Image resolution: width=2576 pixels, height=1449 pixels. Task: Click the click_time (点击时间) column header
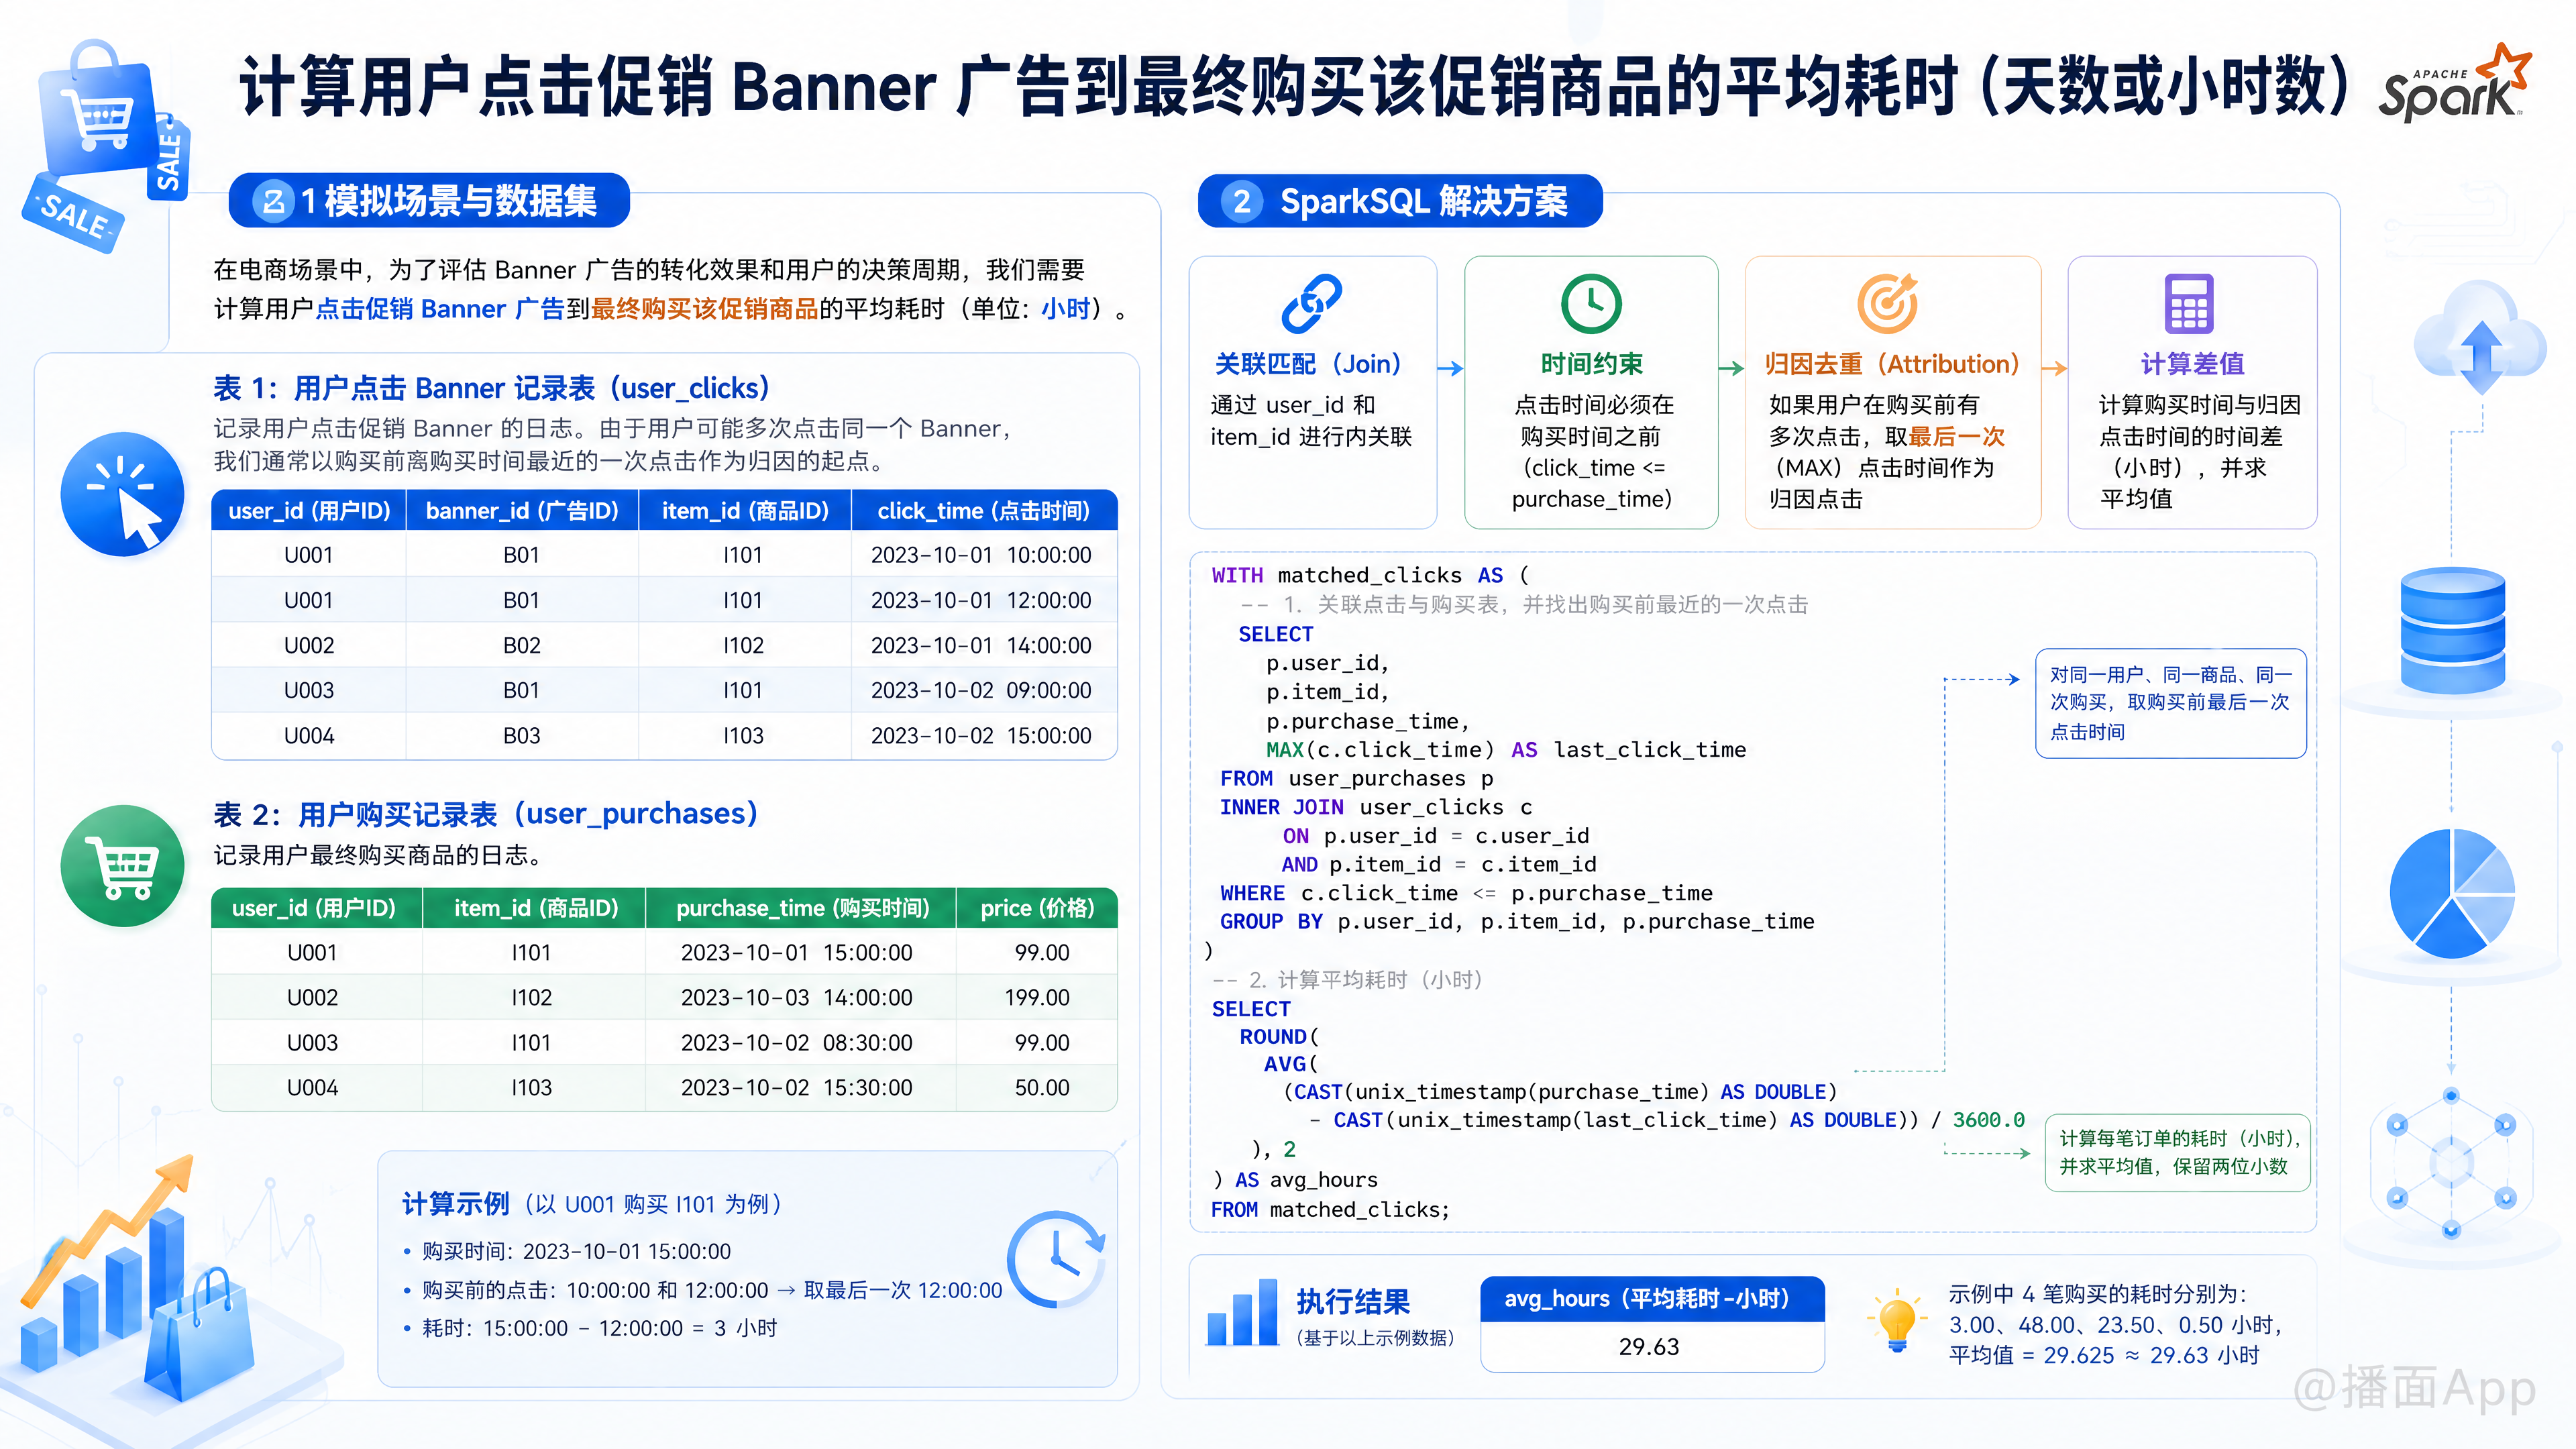tap(983, 511)
